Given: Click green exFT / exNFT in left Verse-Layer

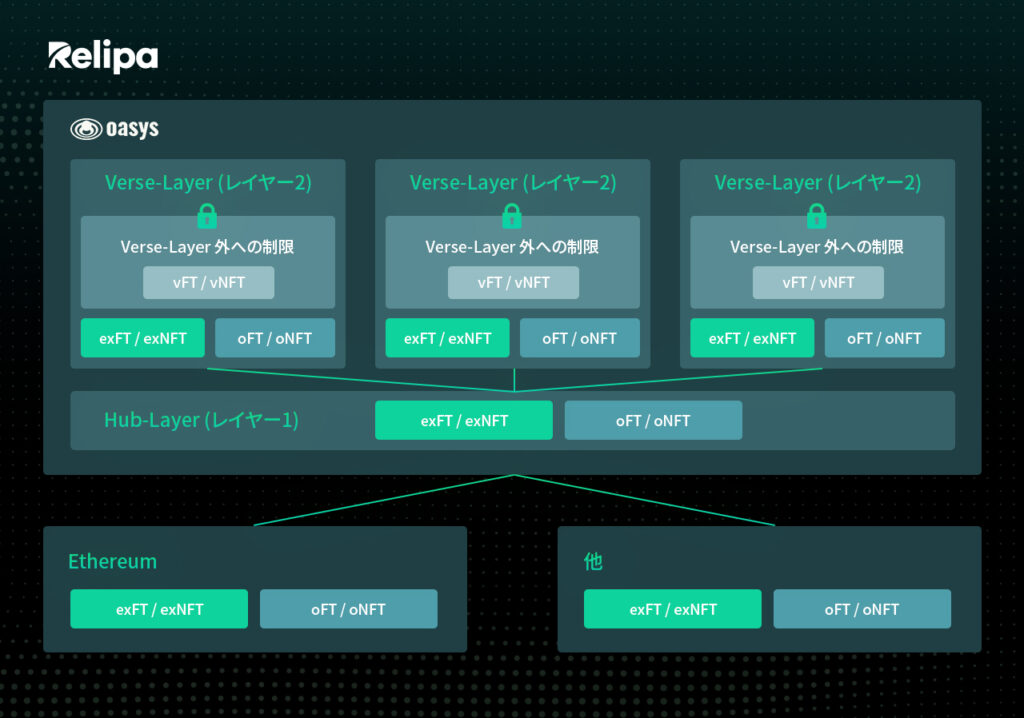Looking at the screenshot, I should [x=142, y=338].
